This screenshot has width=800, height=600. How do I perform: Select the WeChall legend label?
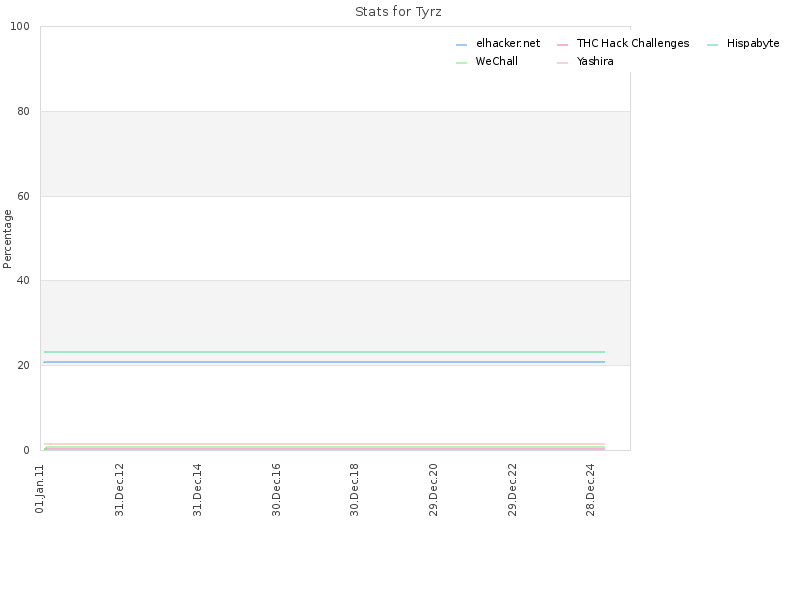496,61
